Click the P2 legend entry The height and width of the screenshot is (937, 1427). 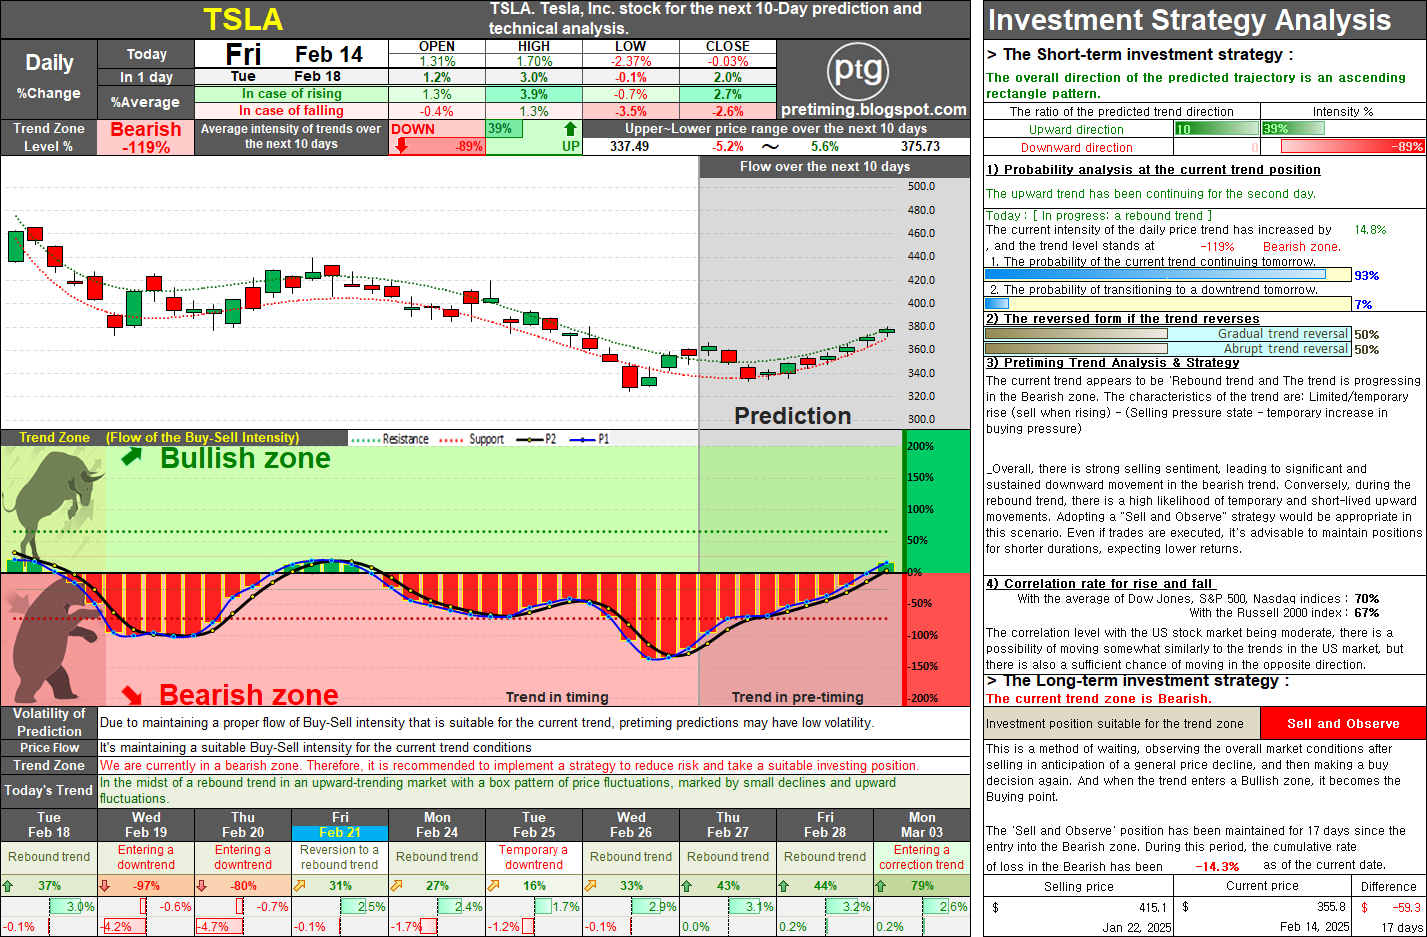tap(536, 439)
